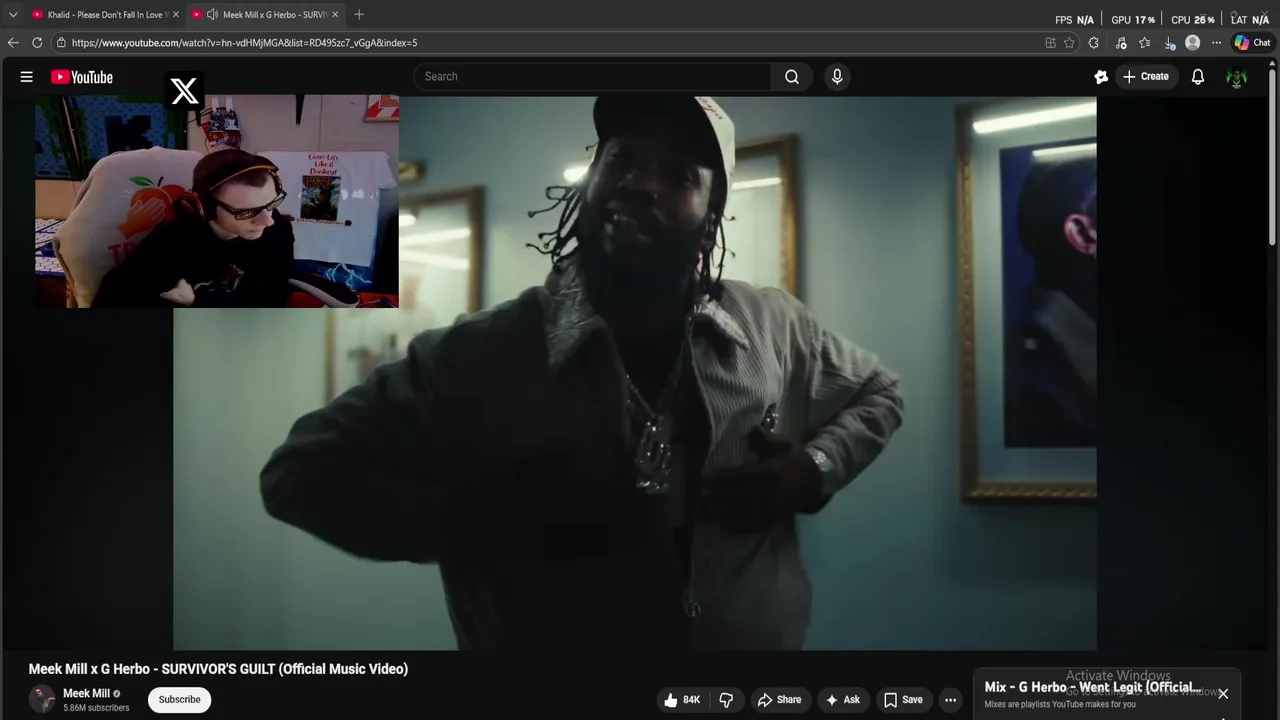Click the music video player area
Image resolution: width=1280 pixels, height=720 pixels.
click(635, 374)
